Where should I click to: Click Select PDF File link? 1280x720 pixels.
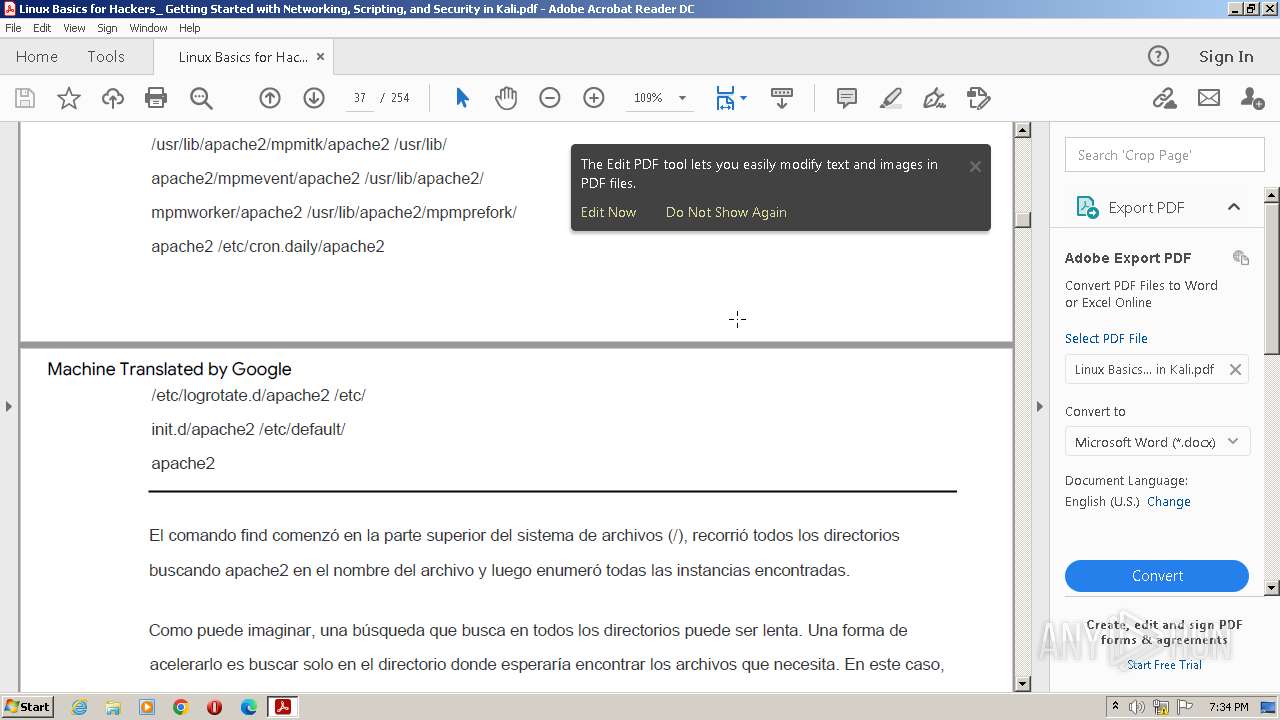coord(1106,338)
